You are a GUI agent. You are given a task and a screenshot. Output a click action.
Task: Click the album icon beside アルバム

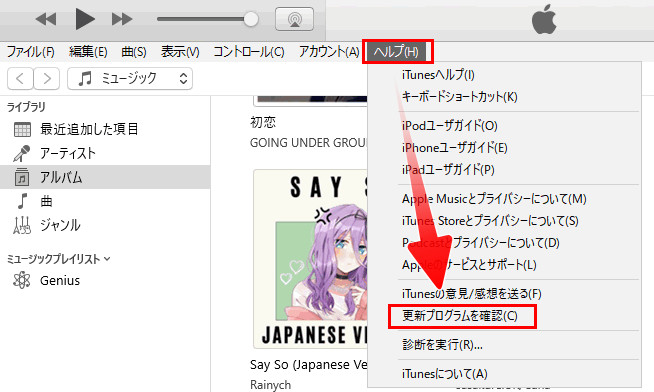tap(22, 177)
